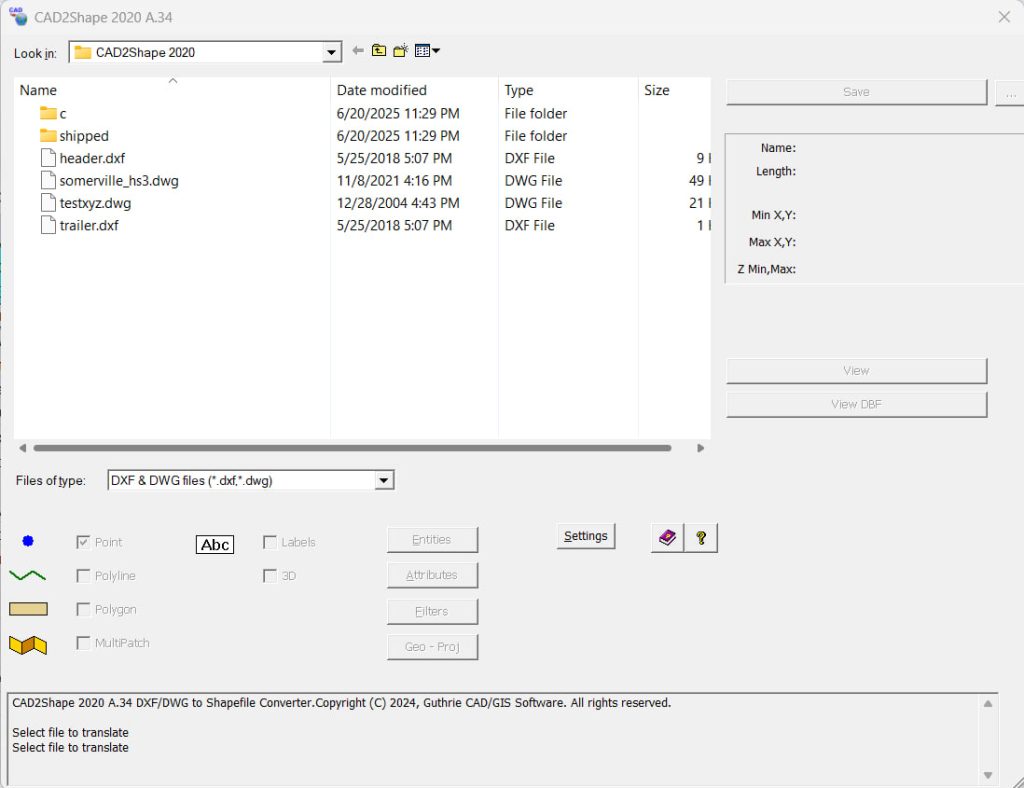The image size is (1024, 788).
Task: Sort by Type column header
Action: point(568,90)
